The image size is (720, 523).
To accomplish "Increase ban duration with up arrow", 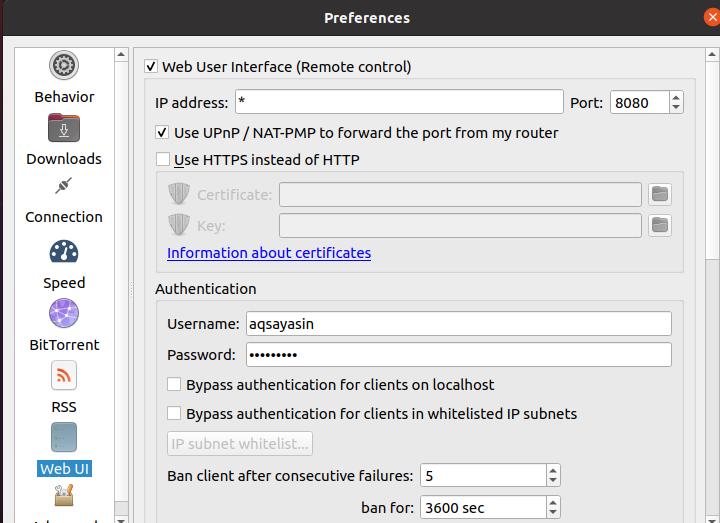I will 553,502.
